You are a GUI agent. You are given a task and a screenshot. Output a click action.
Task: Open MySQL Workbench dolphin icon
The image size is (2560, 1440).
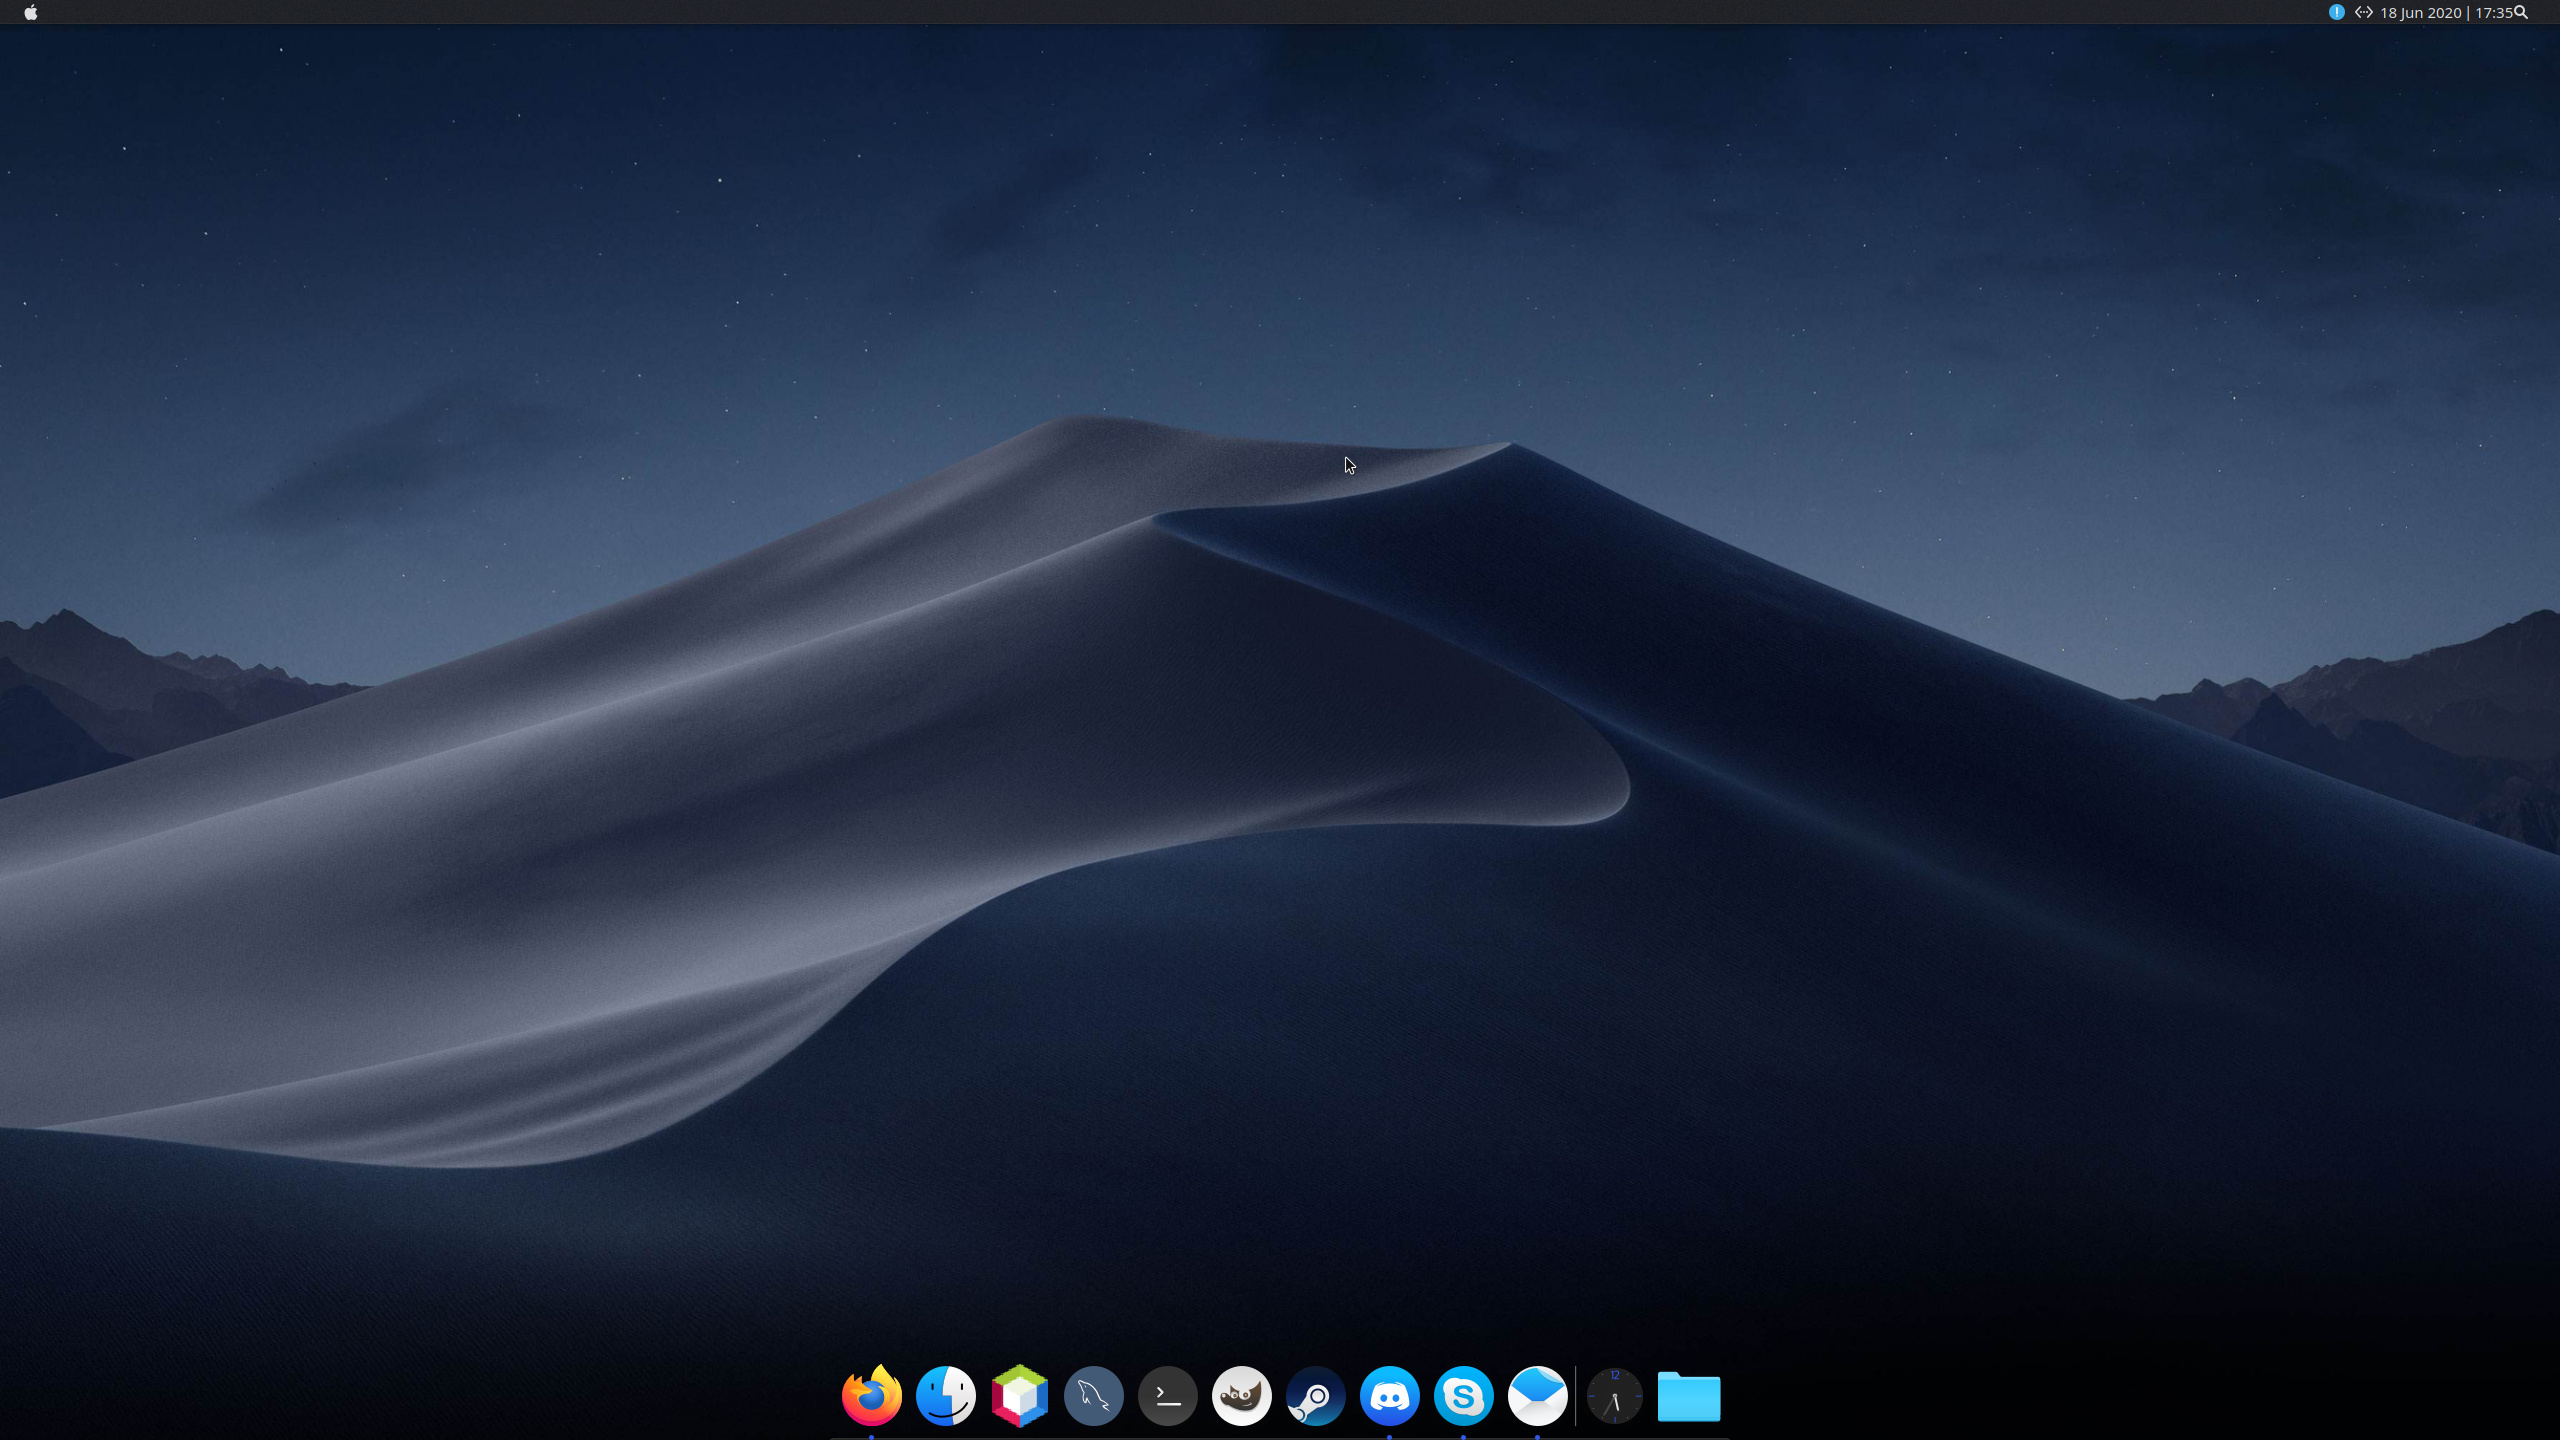tap(1093, 1396)
